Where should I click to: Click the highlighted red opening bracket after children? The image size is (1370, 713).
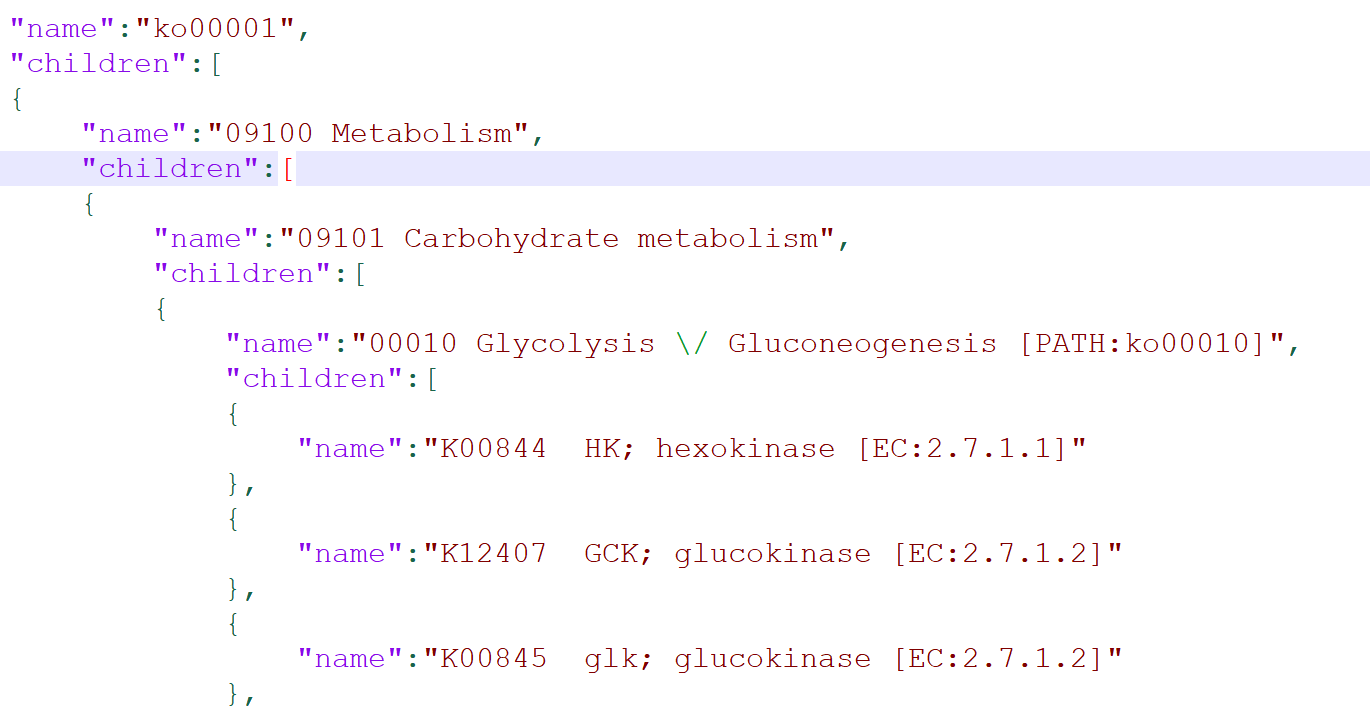[288, 169]
